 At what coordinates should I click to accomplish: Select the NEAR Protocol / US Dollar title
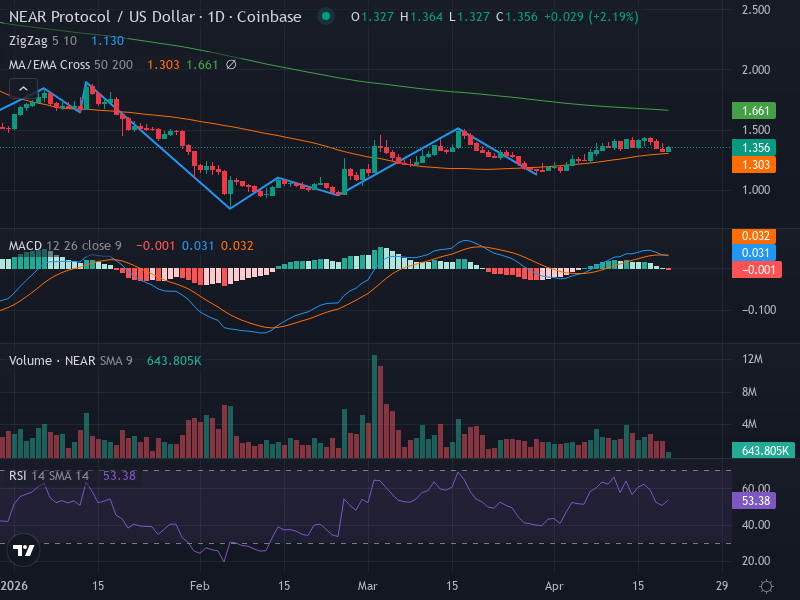click(155, 17)
